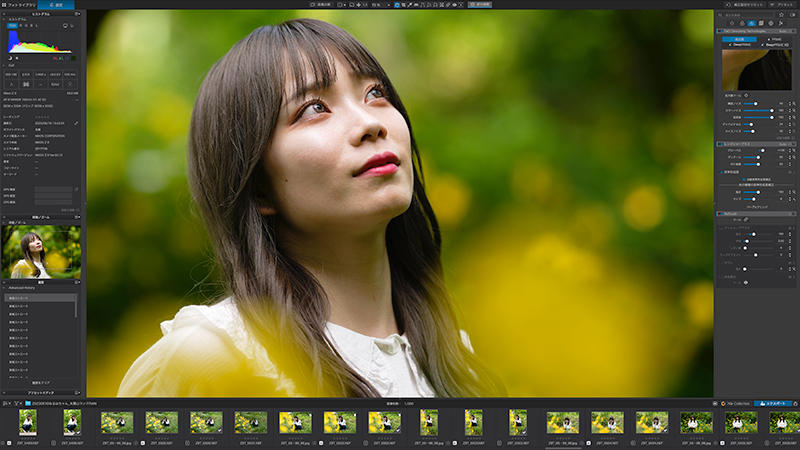Edit capture date with the pencil icon

(76, 123)
